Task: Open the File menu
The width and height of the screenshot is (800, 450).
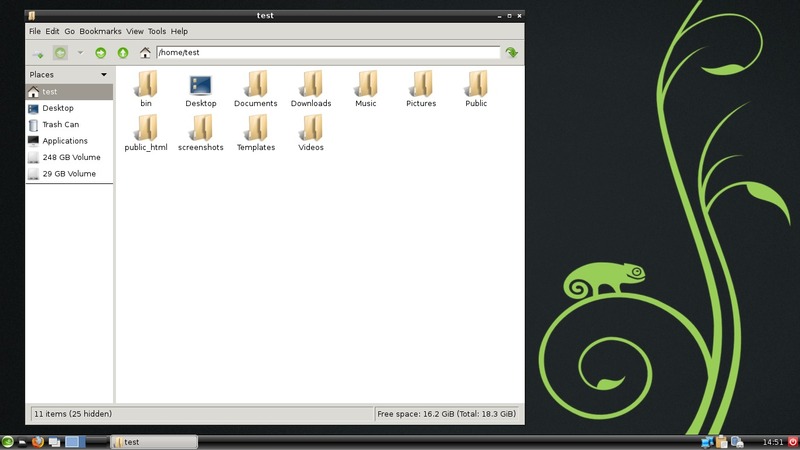Action: (x=35, y=31)
